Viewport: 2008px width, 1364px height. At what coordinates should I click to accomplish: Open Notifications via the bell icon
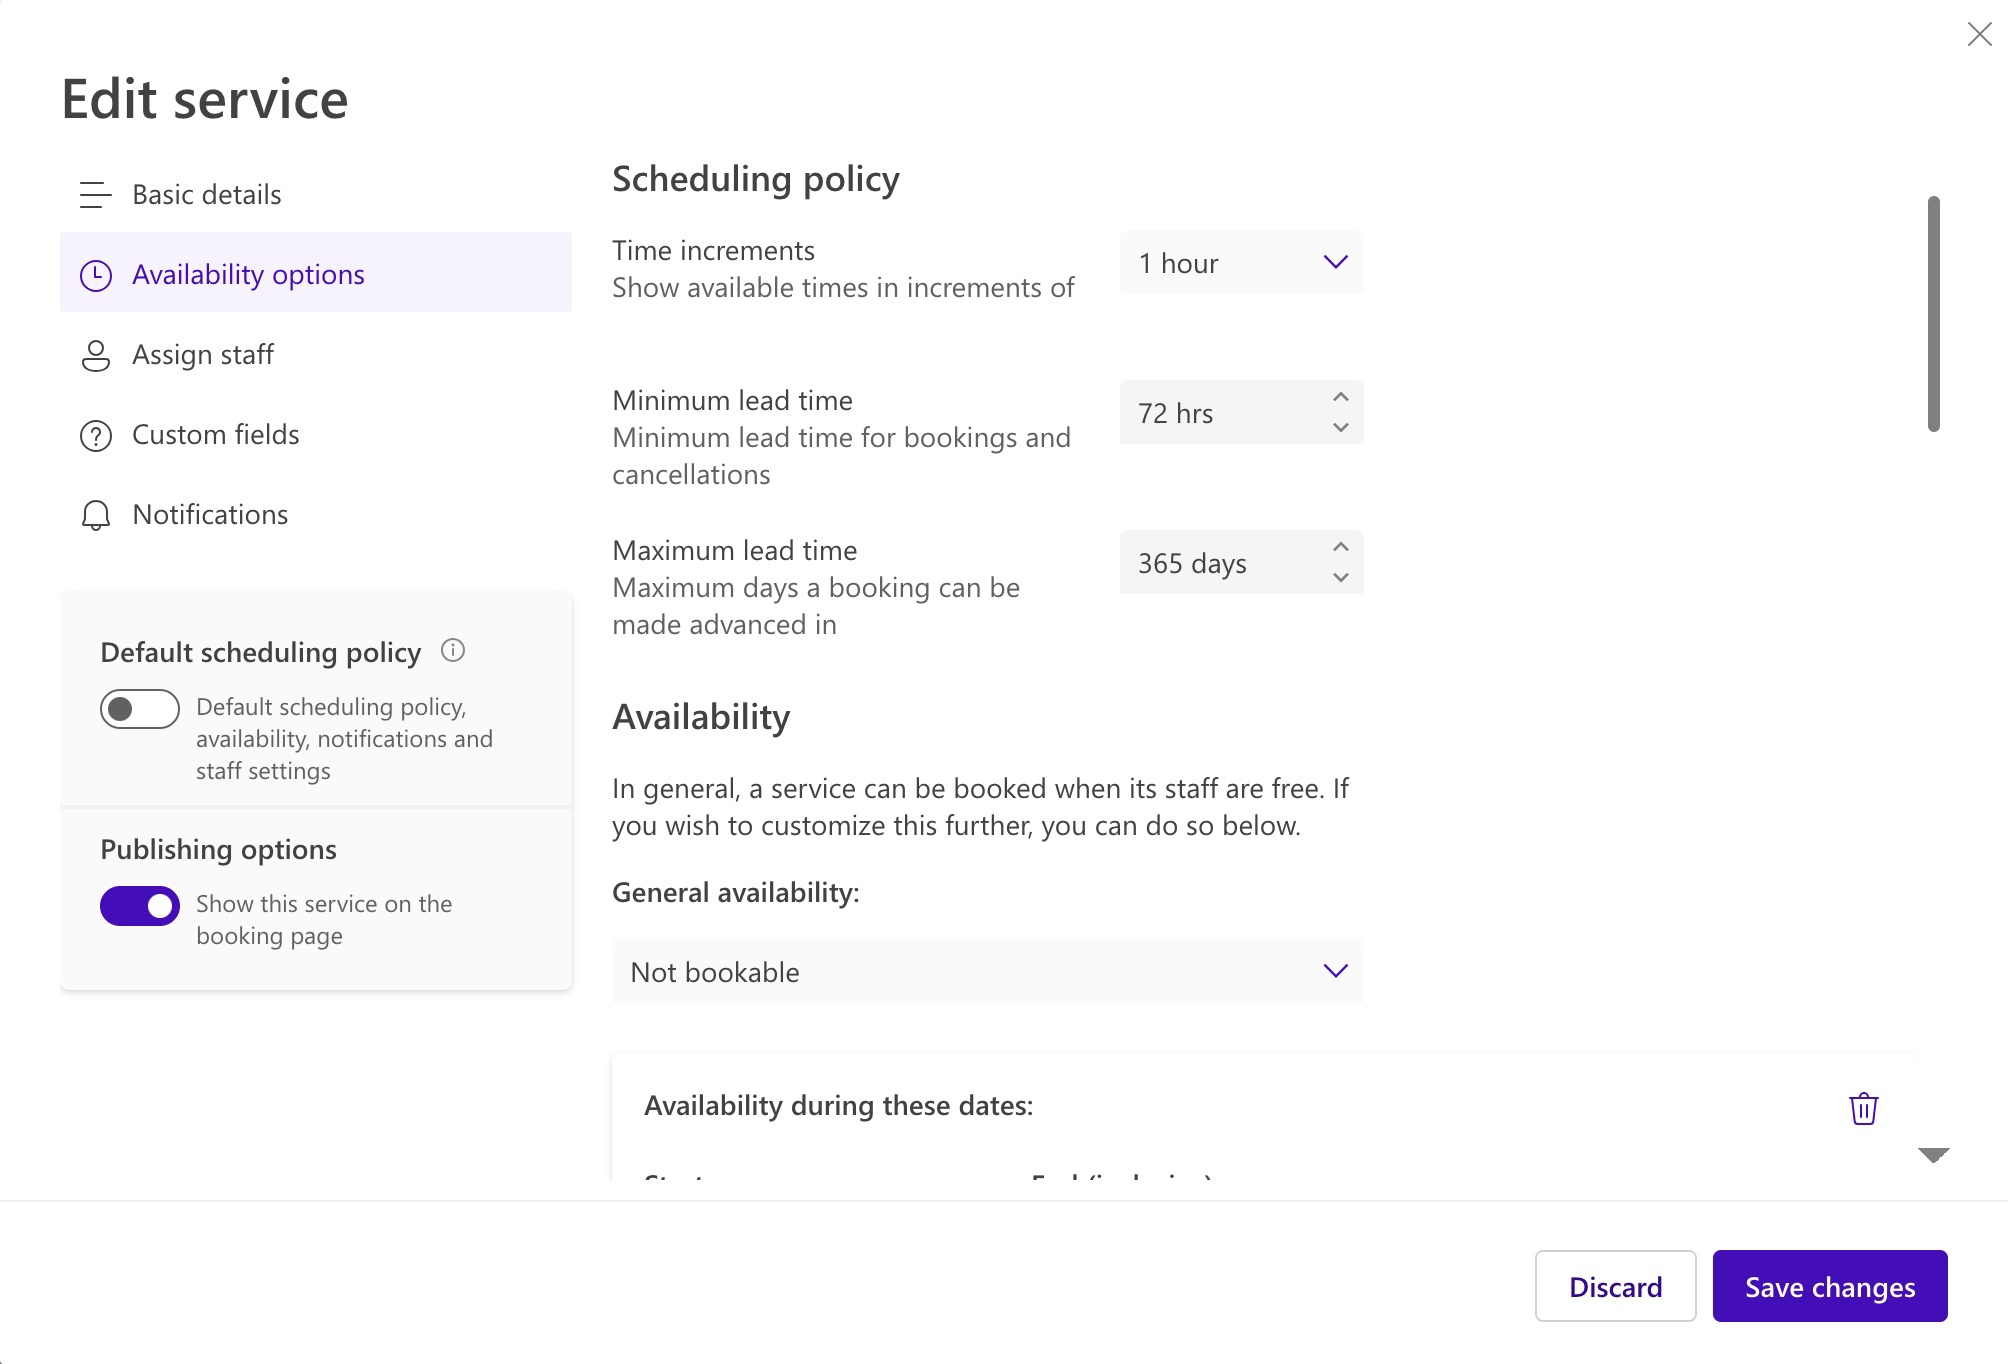[x=96, y=514]
